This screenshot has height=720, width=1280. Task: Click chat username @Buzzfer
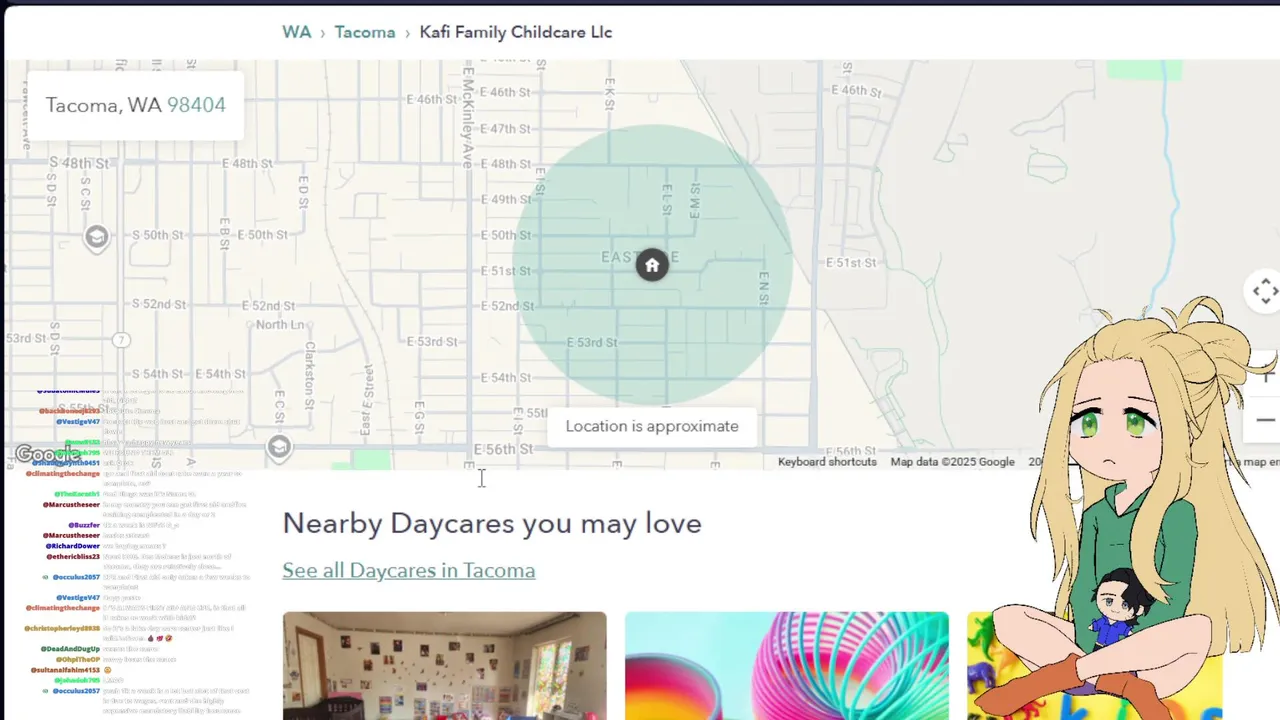pyautogui.click(x=84, y=525)
